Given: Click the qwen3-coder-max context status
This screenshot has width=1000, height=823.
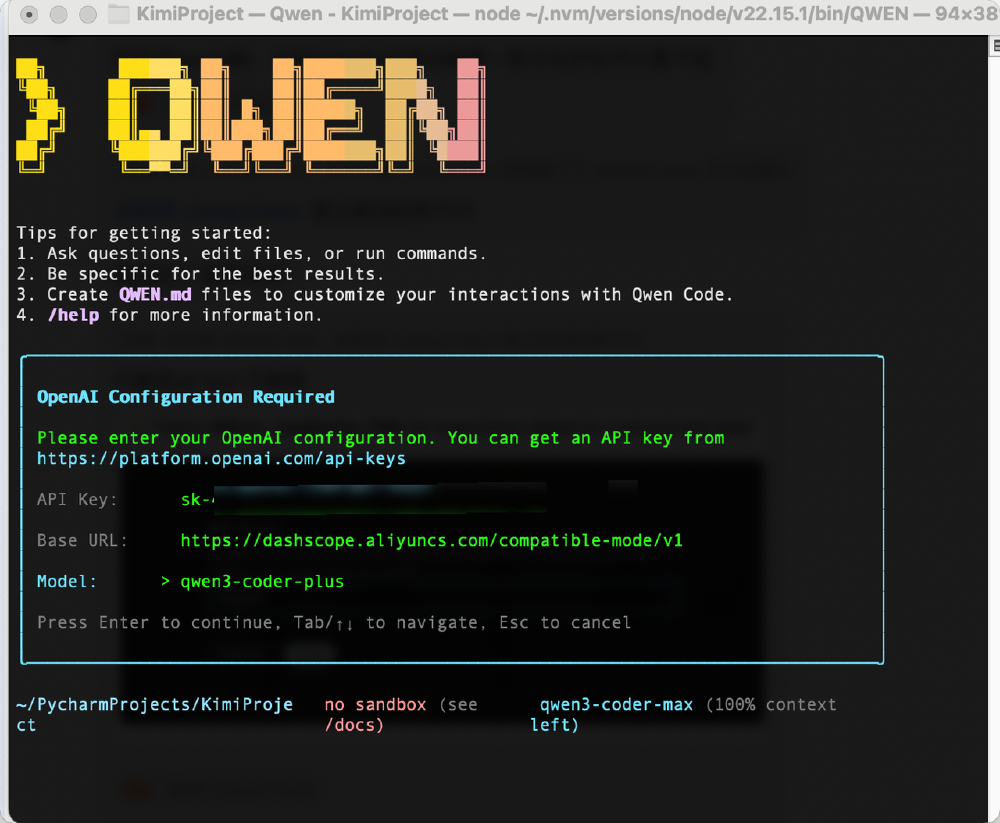Looking at the screenshot, I should pyautogui.click(x=615, y=704).
